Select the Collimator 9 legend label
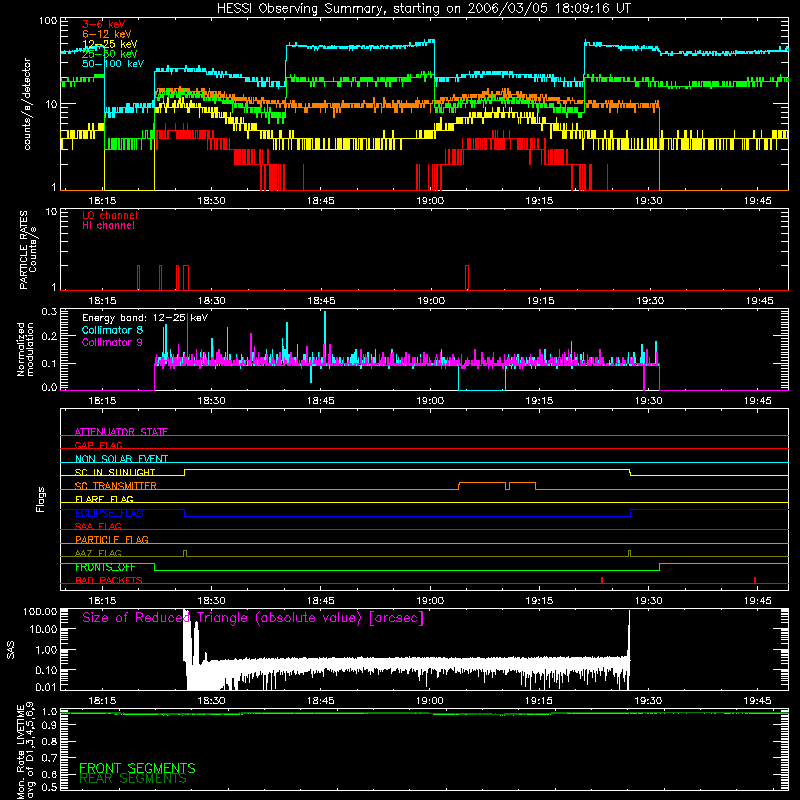Image resolution: width=800 pixels, height=800 pixels. point(112,342)
